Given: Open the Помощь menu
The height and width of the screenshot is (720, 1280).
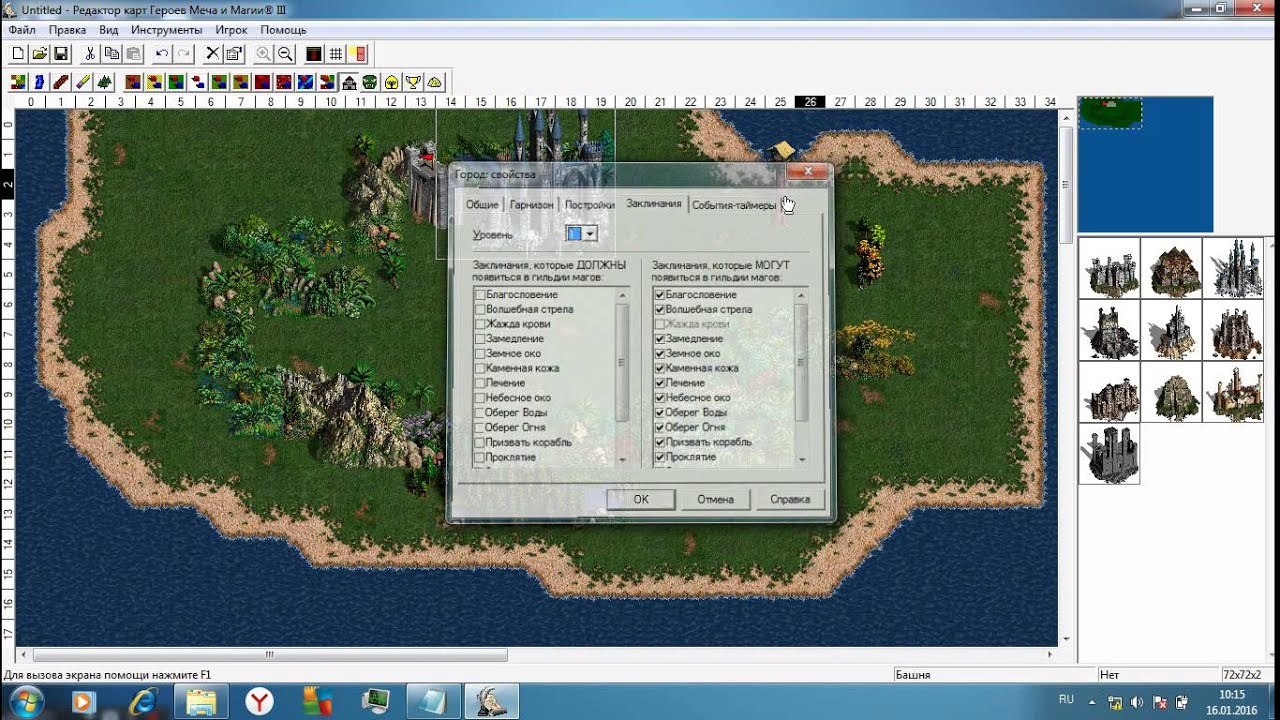Looking at the screenshot, I should pyautogui.click(x=283, y=30).
